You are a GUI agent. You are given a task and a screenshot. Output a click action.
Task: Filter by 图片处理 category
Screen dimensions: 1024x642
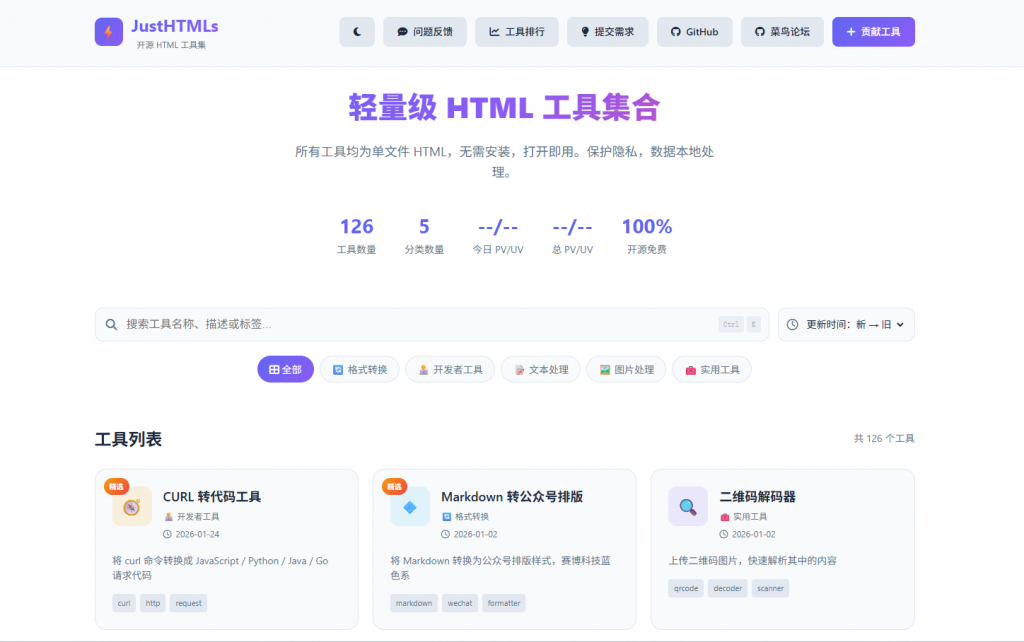[x=626, y=369]
